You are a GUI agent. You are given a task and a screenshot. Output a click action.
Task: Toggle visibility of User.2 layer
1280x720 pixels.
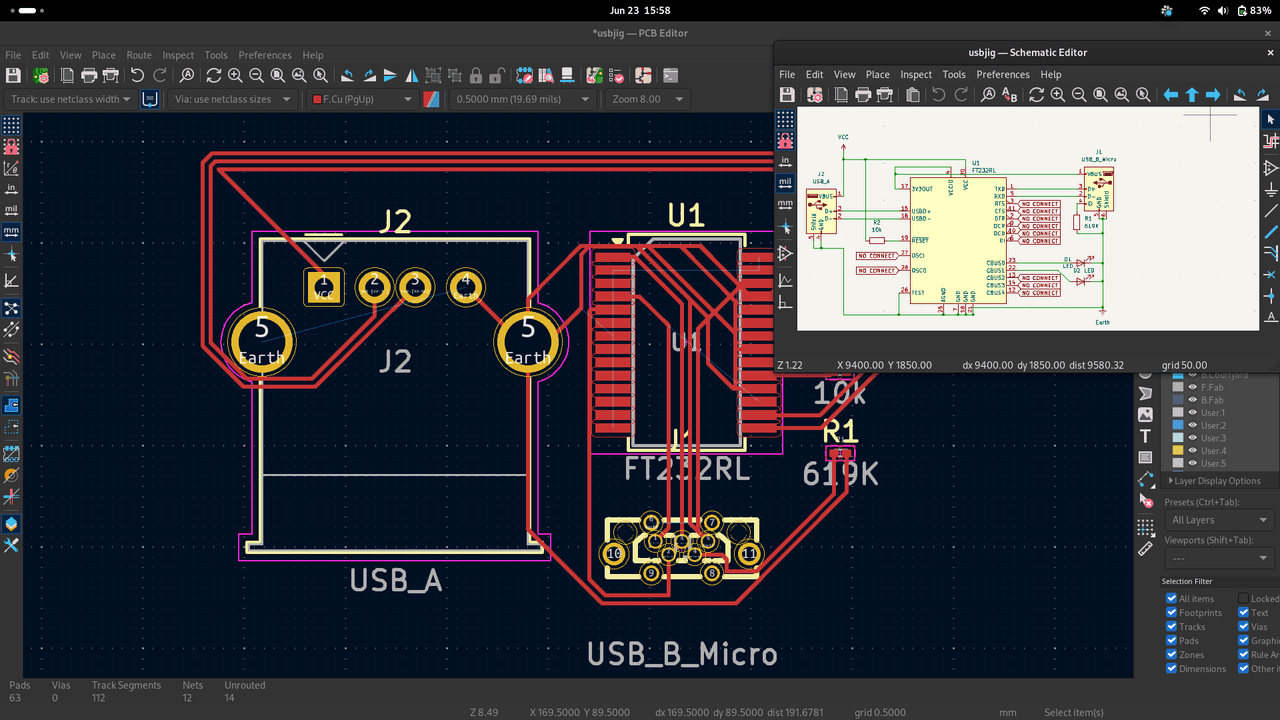coord(1192,425)
